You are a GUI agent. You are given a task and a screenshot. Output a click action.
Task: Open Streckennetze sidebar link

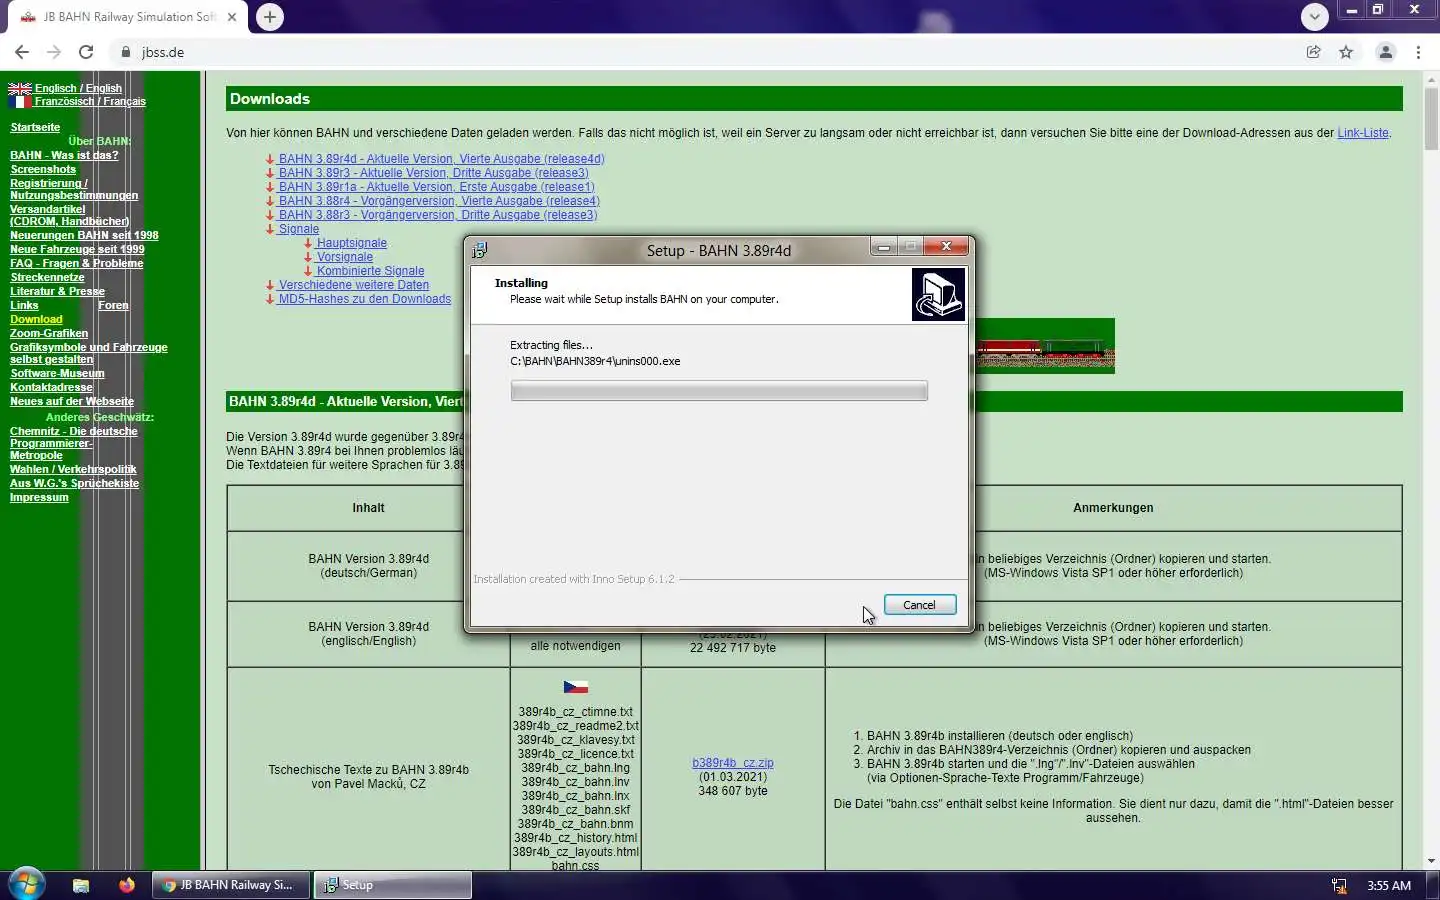(47, 277)
